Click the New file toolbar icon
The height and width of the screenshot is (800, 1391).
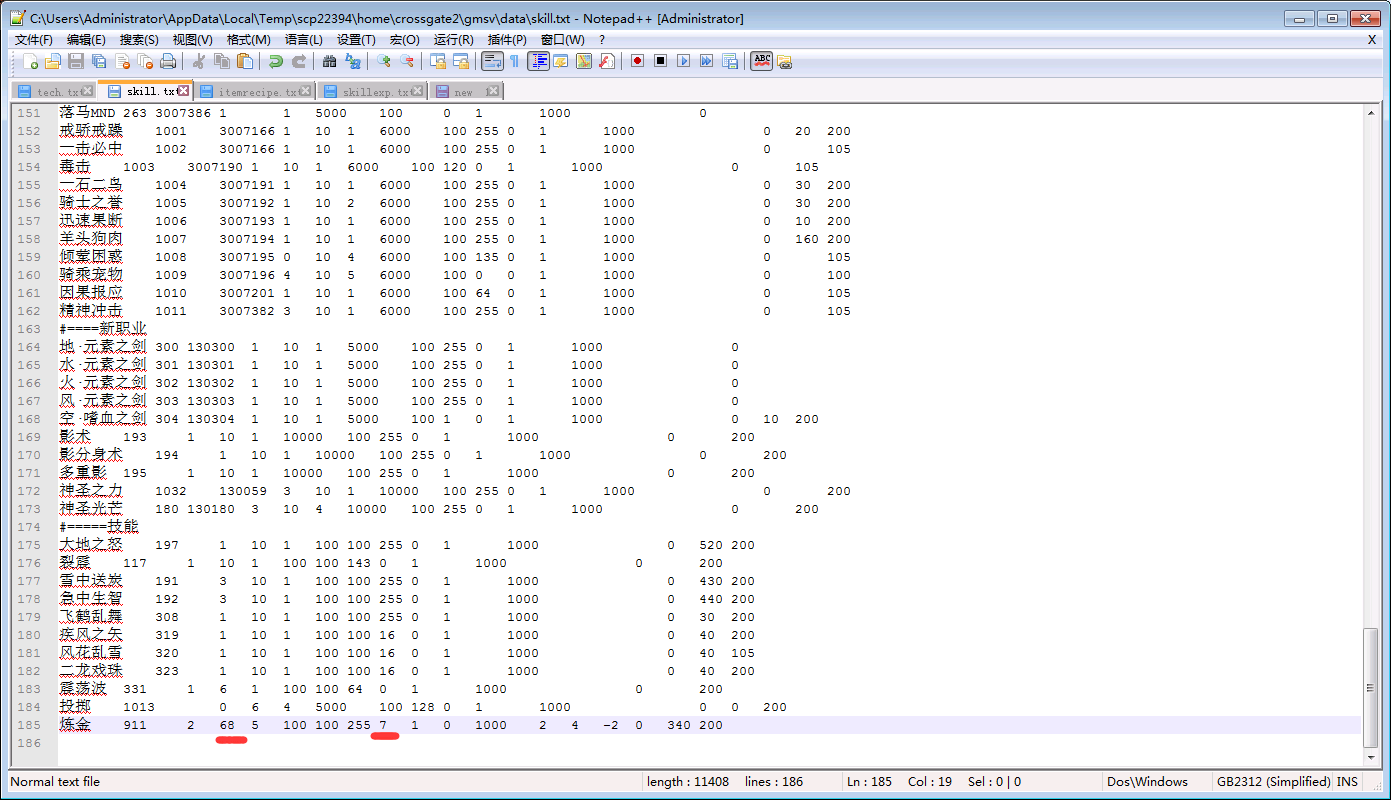(x=30, y=61)
